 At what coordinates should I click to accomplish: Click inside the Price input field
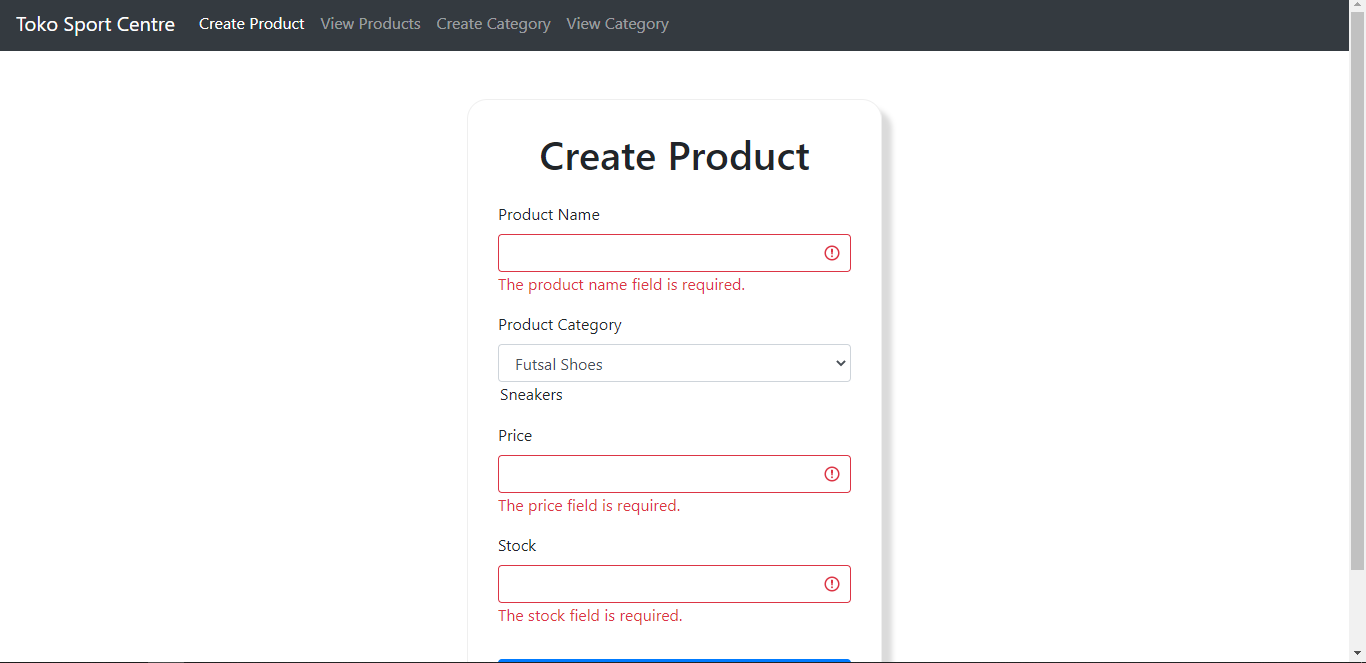coord(655,474)
